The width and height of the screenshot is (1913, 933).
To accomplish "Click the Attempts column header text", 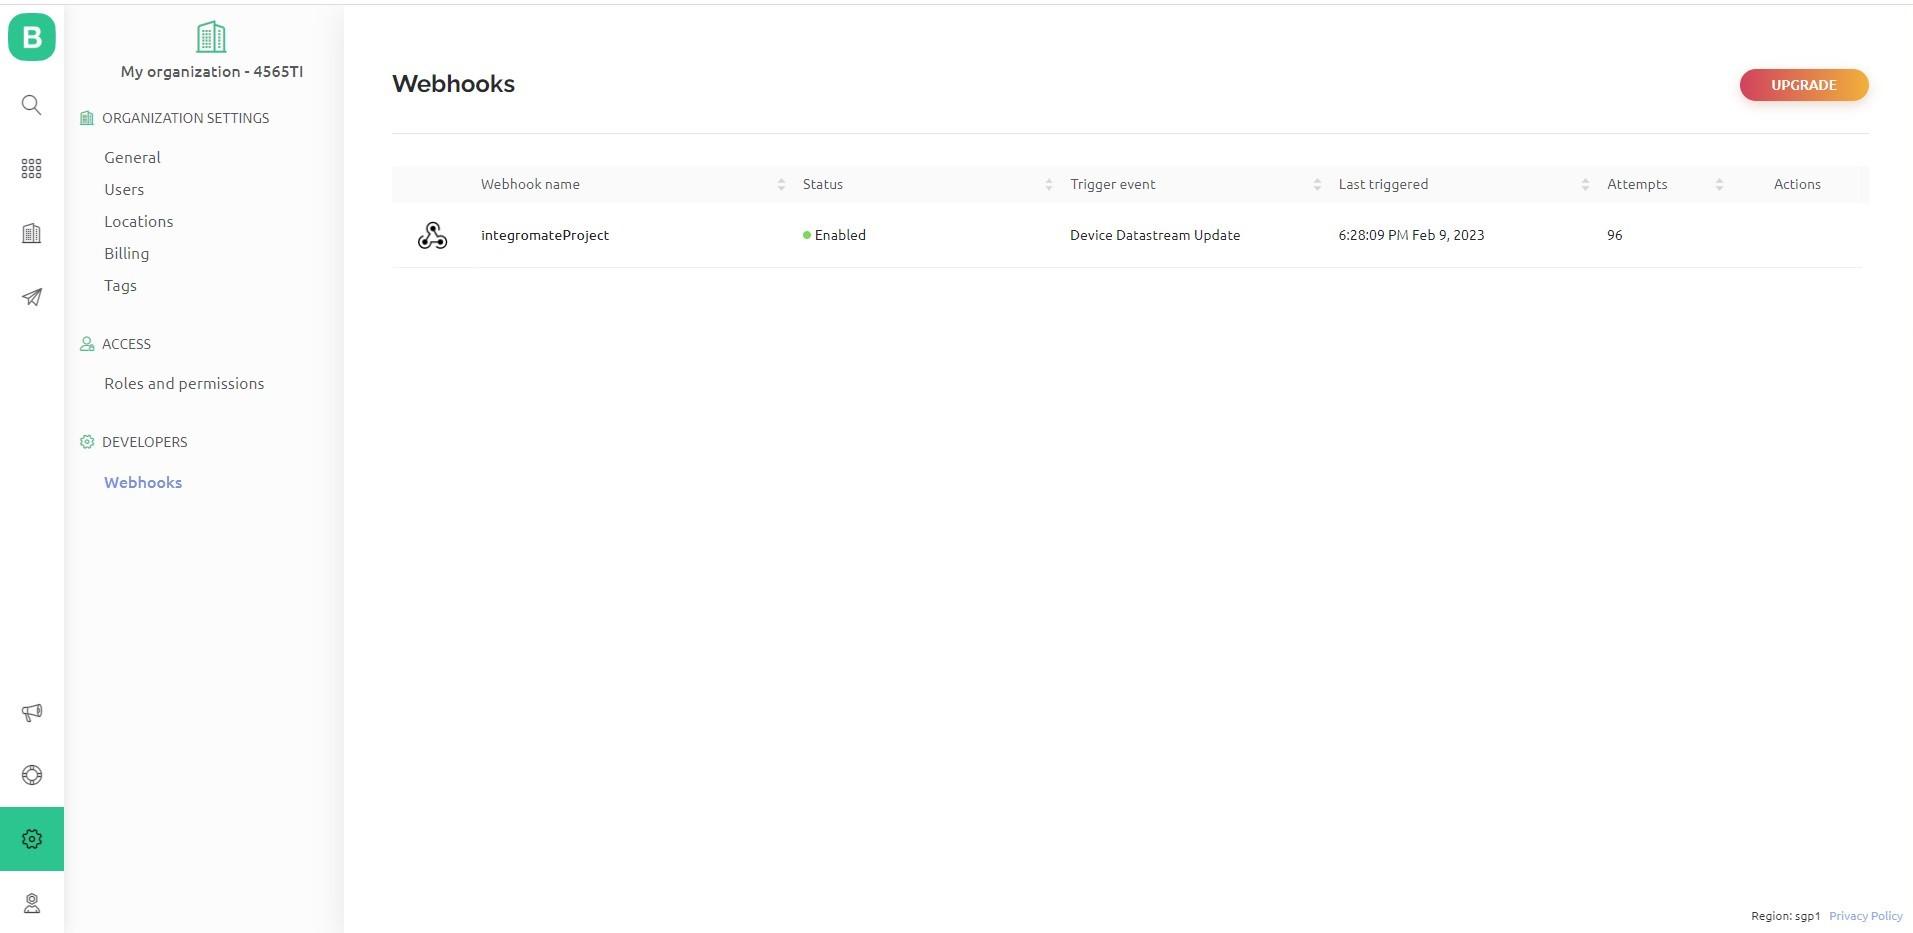I will click(x=1637, y=184).
